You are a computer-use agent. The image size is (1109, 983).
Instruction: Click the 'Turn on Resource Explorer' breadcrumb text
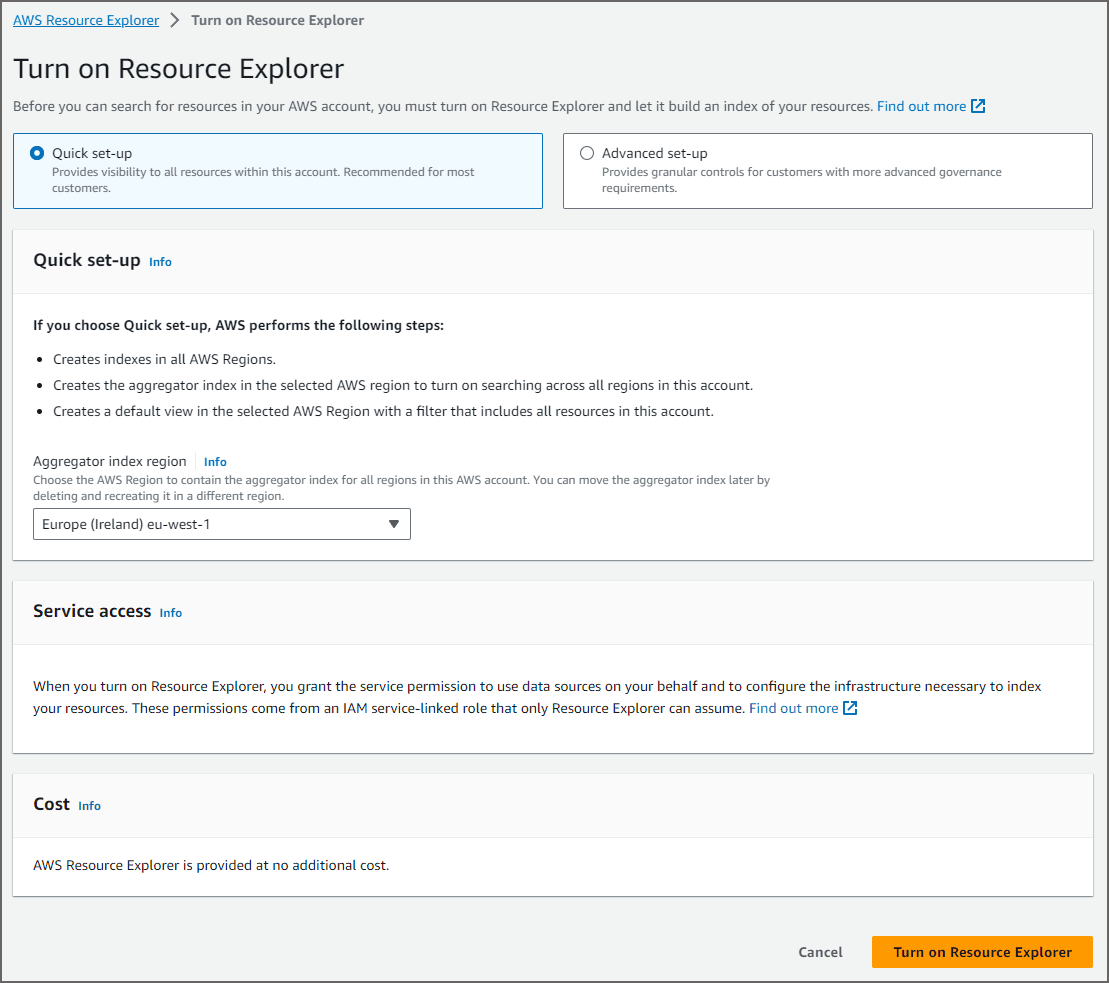click(277, 21)
